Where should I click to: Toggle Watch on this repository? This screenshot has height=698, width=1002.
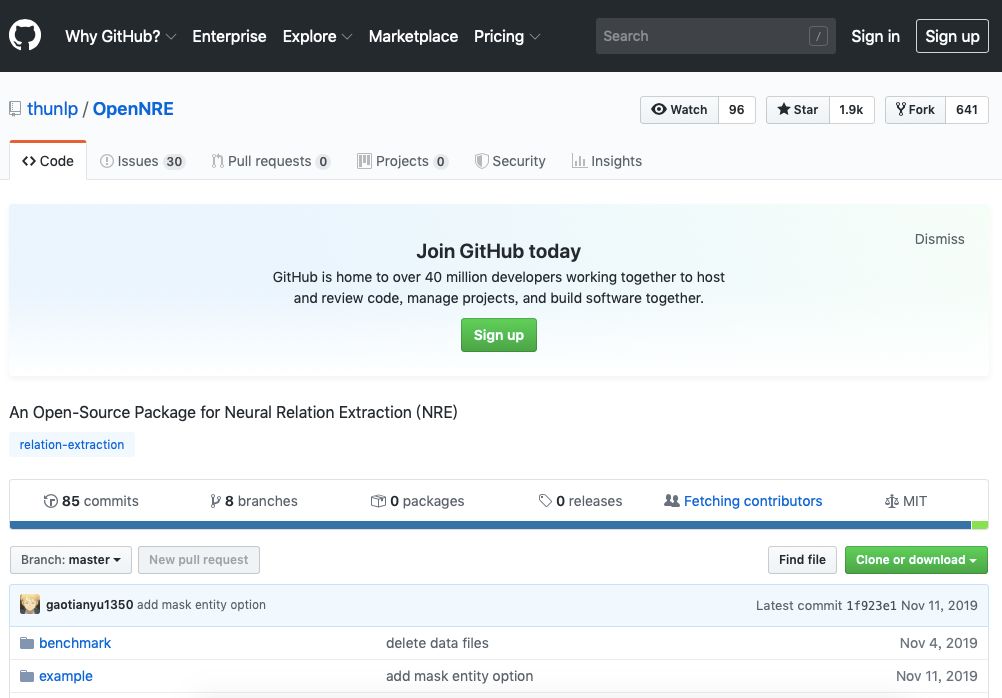coord(679,110)
